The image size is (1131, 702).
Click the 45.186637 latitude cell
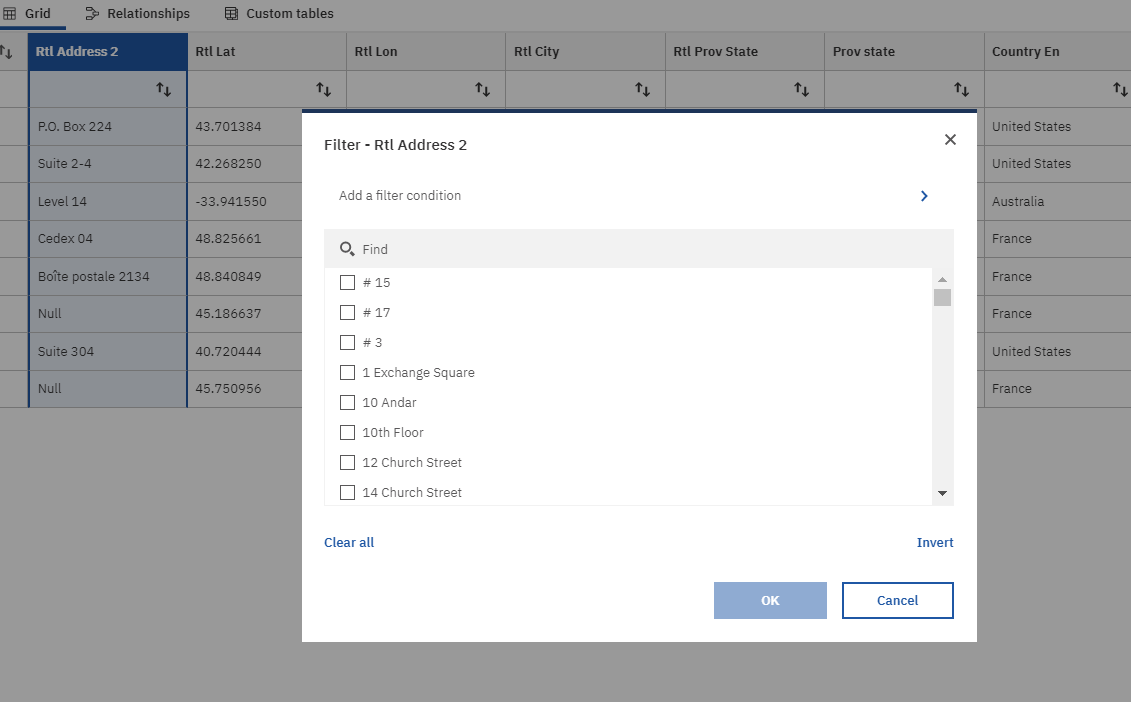pos(245,314)
